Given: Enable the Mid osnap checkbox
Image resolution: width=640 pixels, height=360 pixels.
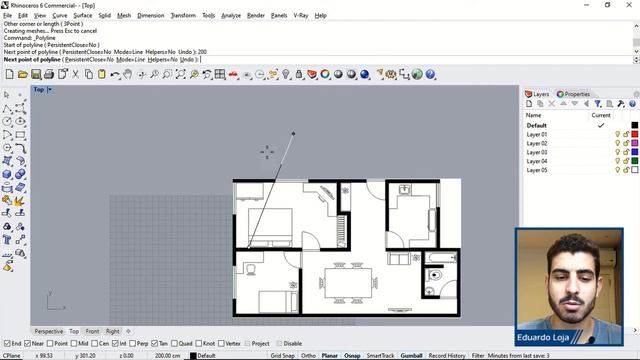Looking at the screenshot, I should [x=74, y=344].
